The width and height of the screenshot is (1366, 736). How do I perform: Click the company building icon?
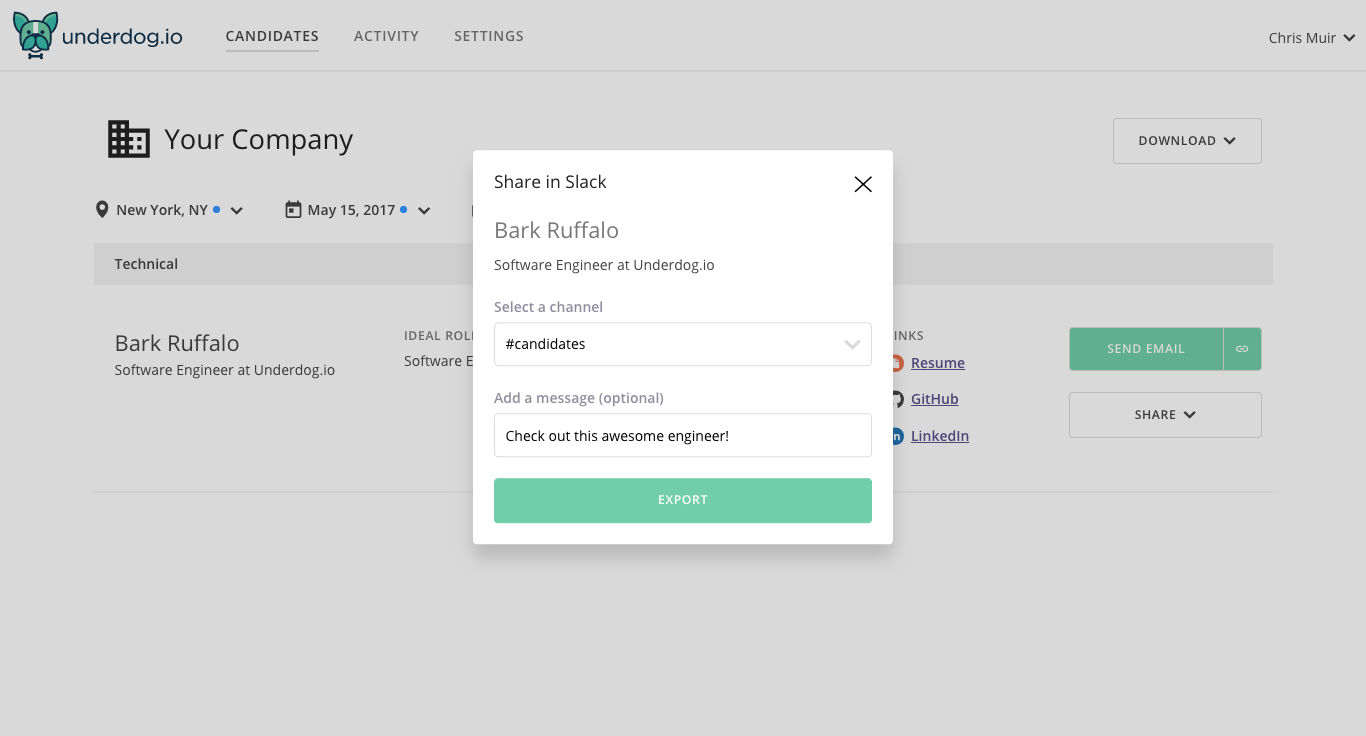(128, 140)
